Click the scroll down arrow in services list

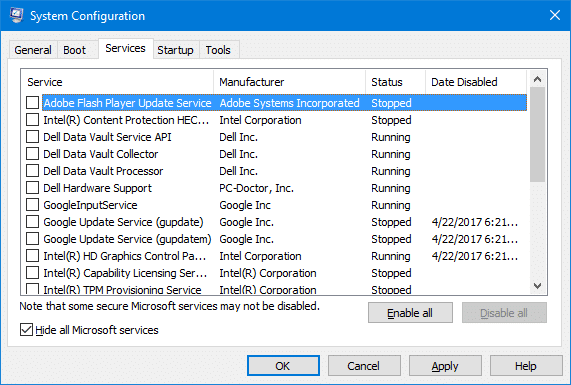coord(537,286)
